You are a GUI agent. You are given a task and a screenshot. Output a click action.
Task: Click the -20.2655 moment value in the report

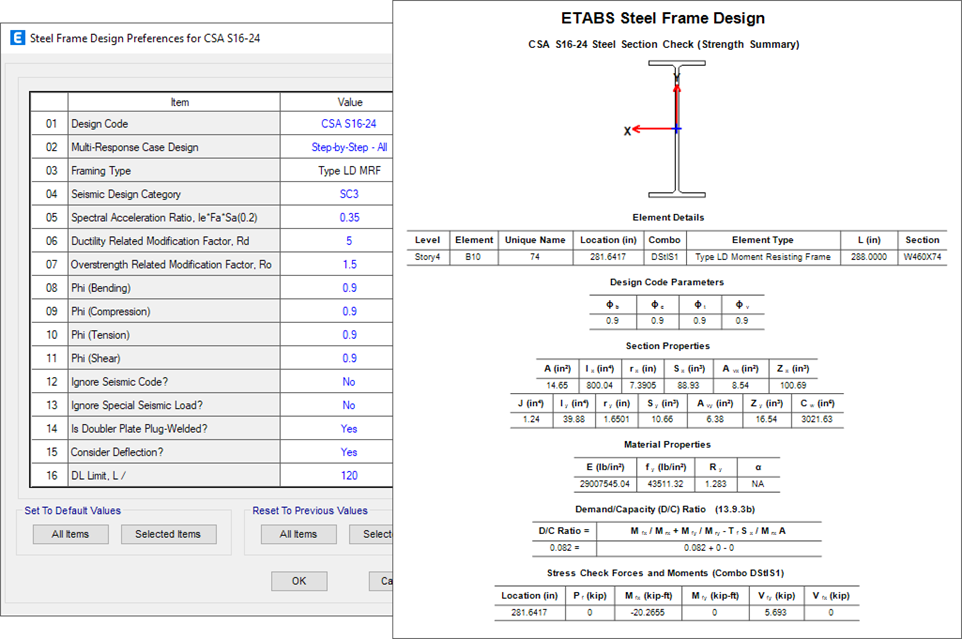(x=648, y=612)
